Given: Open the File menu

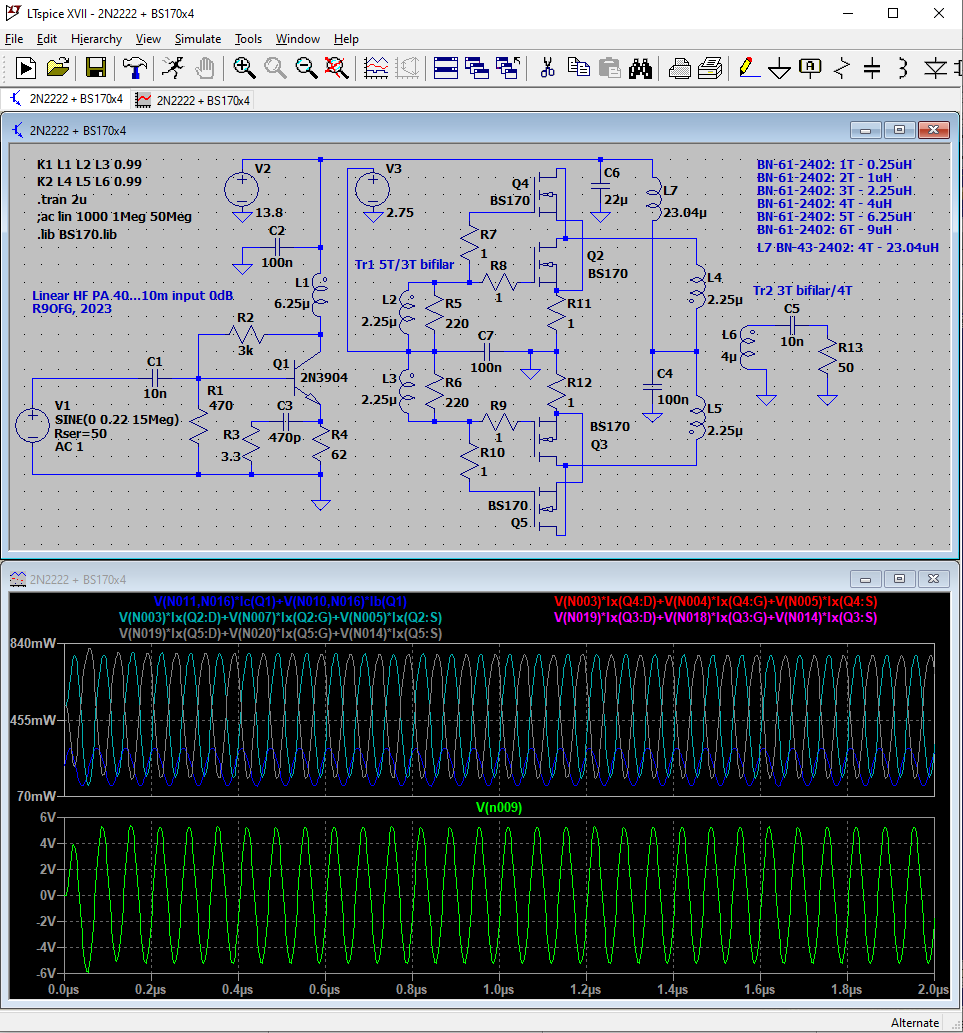Looking at the screenshot, I should [x=14, y=39].
